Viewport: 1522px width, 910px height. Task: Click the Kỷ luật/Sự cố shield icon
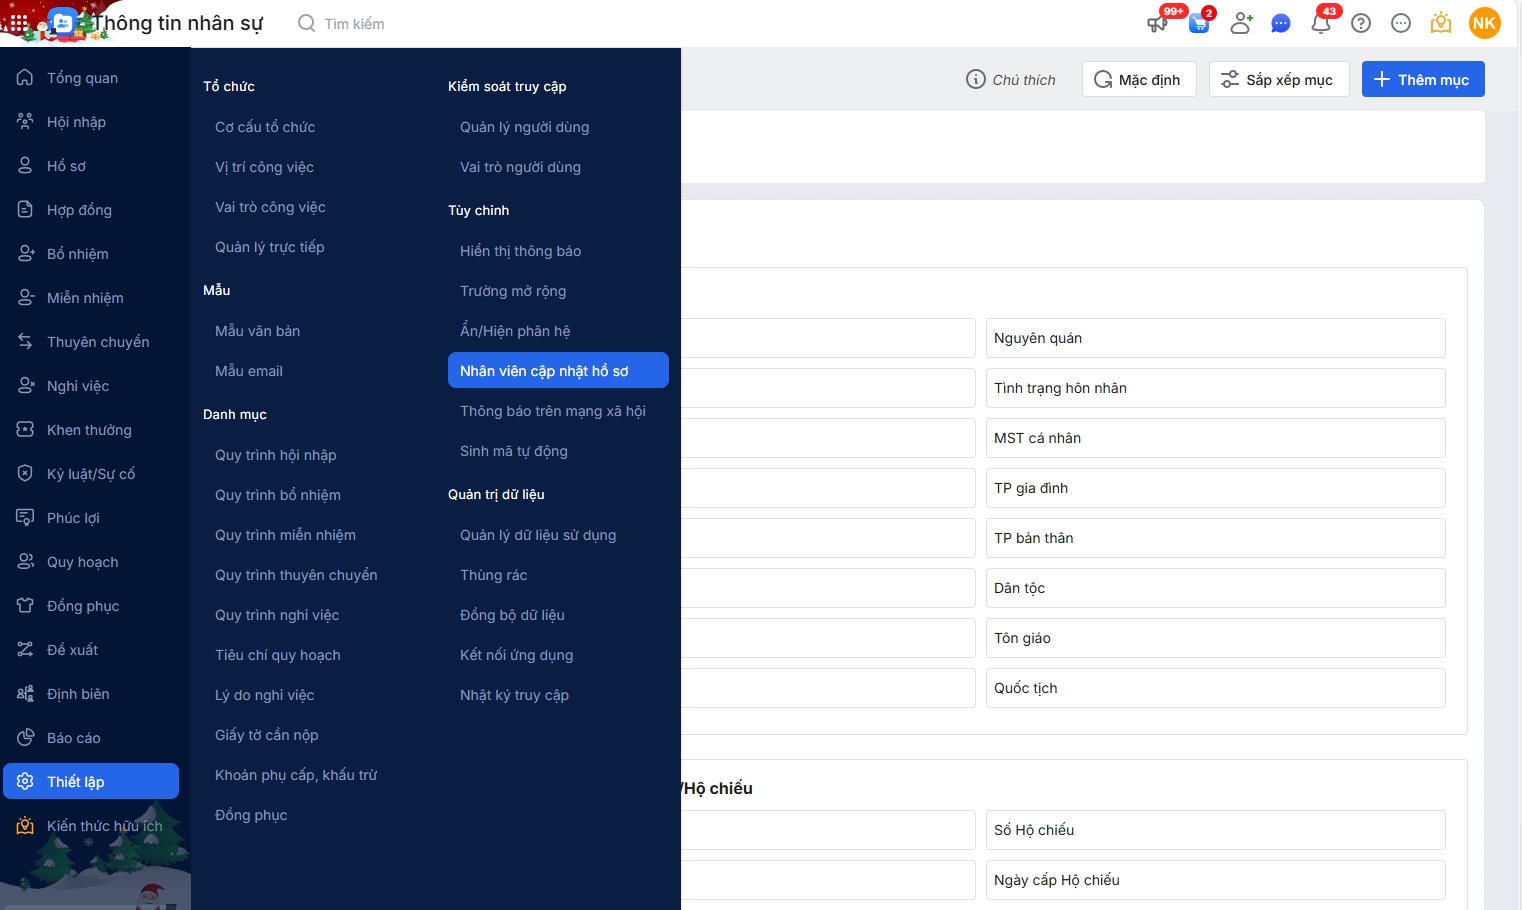[x=25, y=473]
